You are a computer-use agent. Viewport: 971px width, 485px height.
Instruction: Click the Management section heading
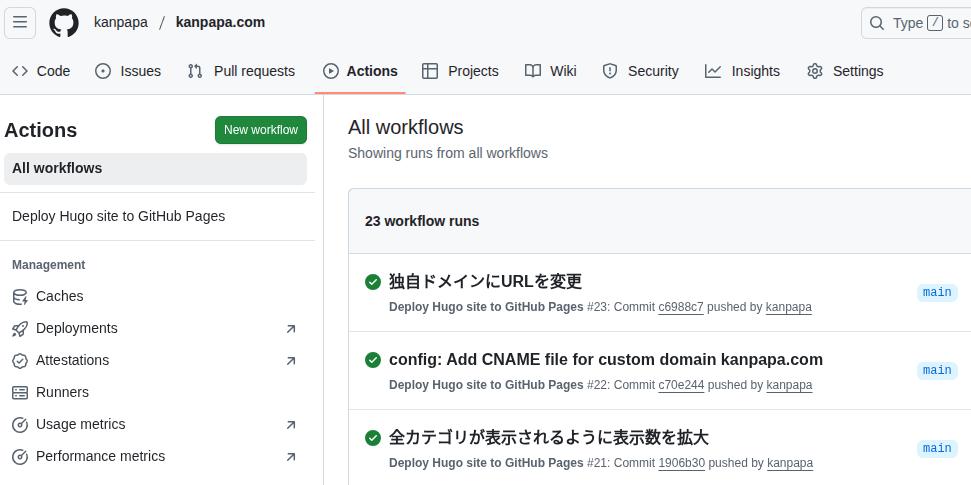[x=48, y=265]
